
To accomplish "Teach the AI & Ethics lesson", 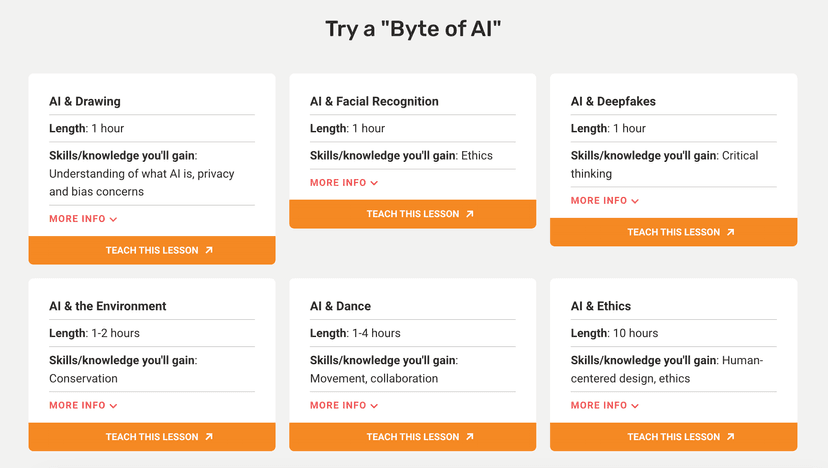I will tap(673, 437).
